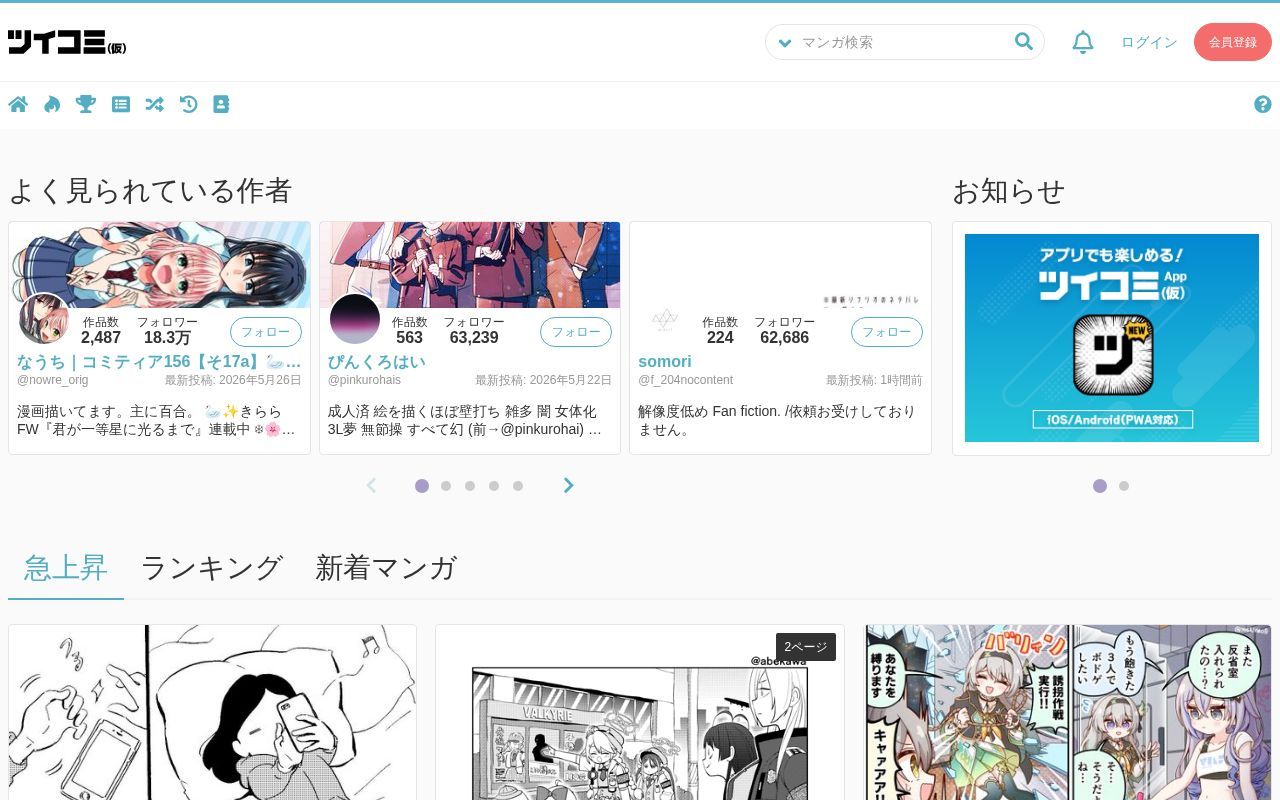Click the Tsuikomi site logo
This screenshot has height=800, width=1280.
click(67, 42)
